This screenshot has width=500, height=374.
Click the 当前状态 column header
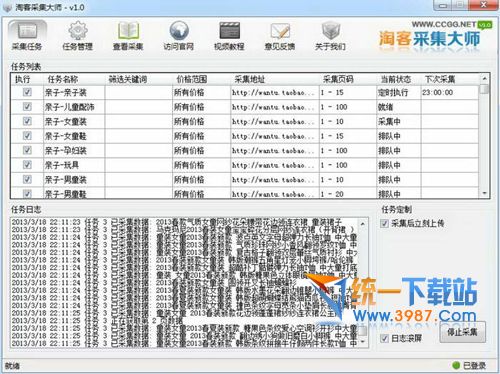(396, 79)
